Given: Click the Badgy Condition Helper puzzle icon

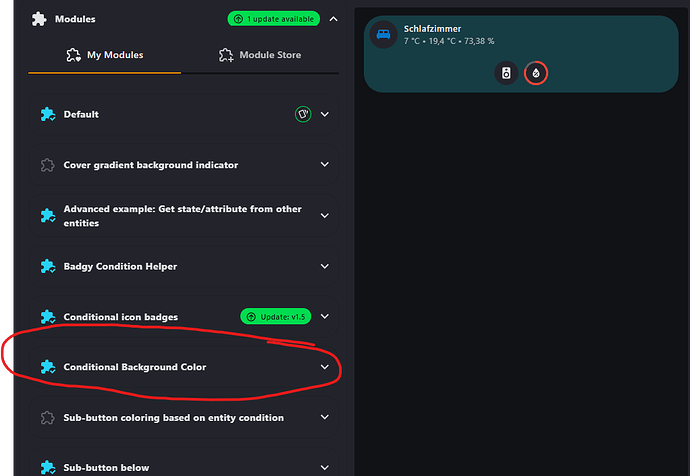Looking at the screenshot, I should (x=47, y=266).
